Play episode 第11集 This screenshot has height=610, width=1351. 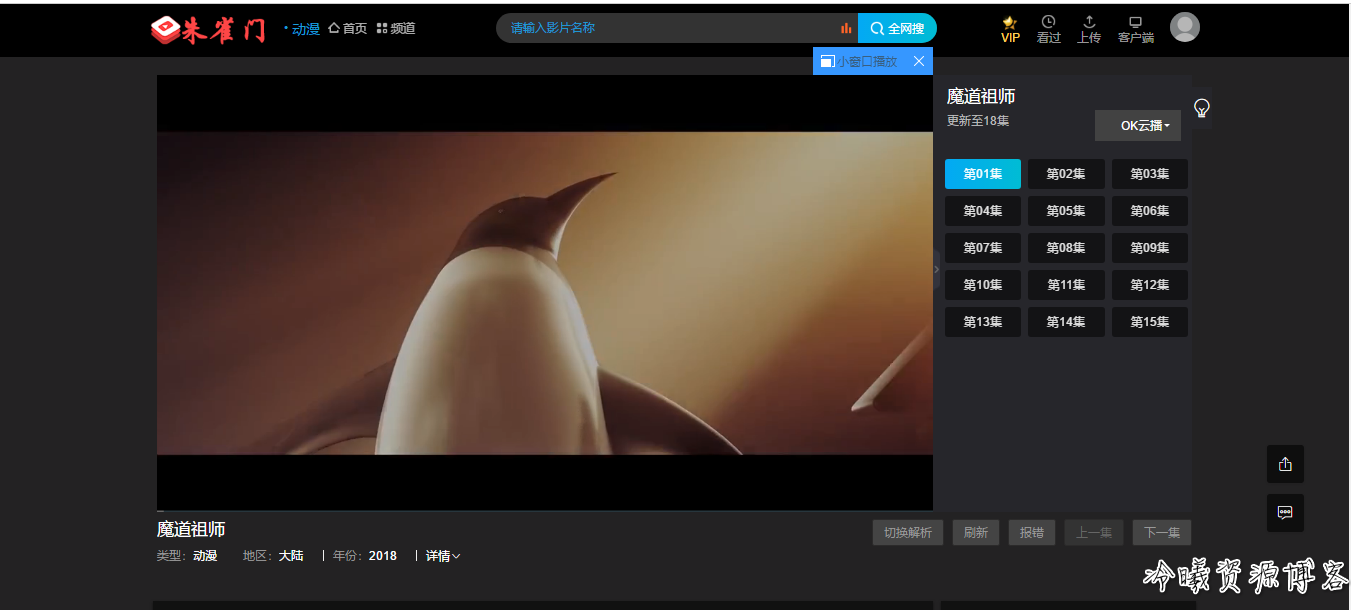(1066, 285)
